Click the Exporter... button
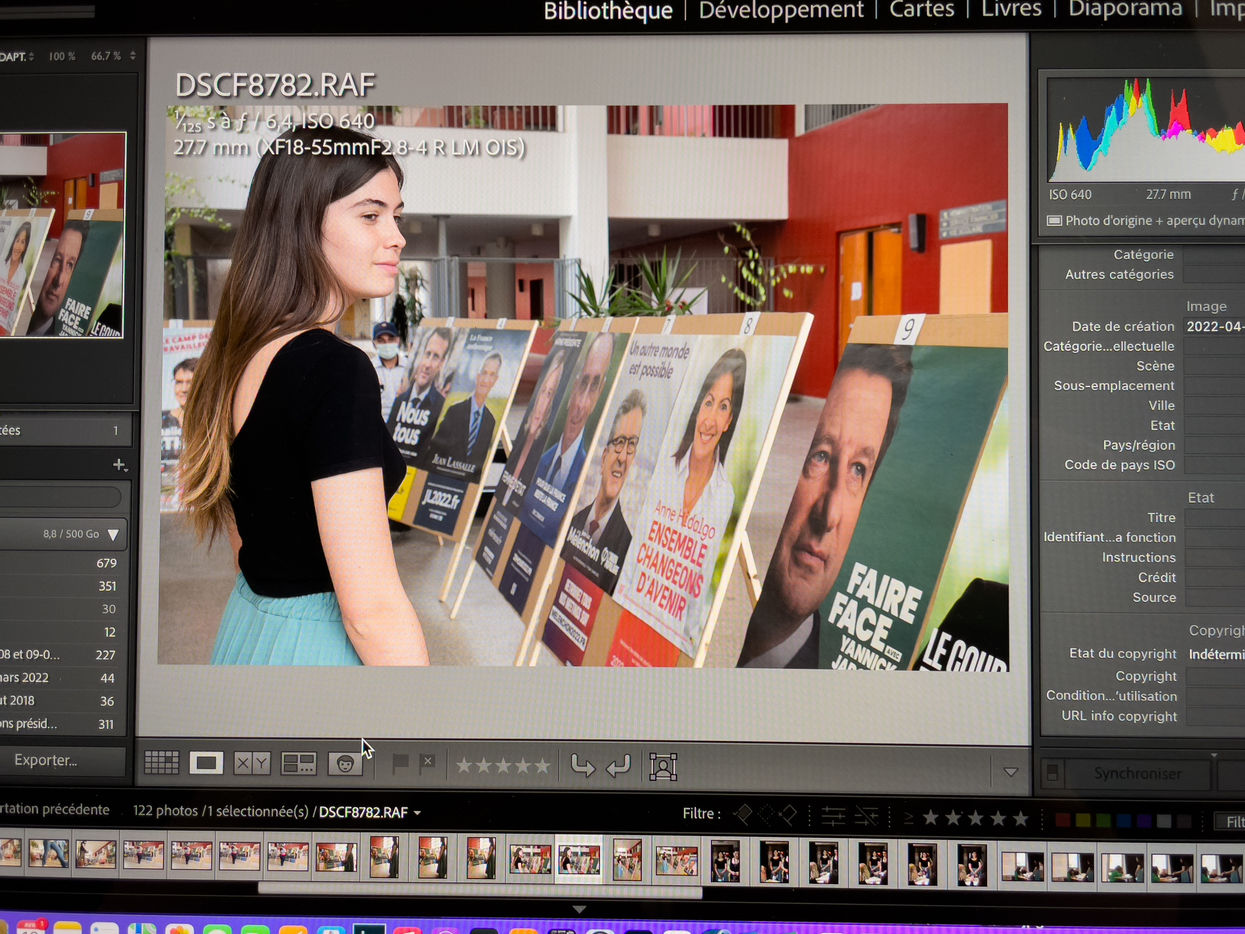1245x934 pixels. pyautogui.click(x=46, y=760)
